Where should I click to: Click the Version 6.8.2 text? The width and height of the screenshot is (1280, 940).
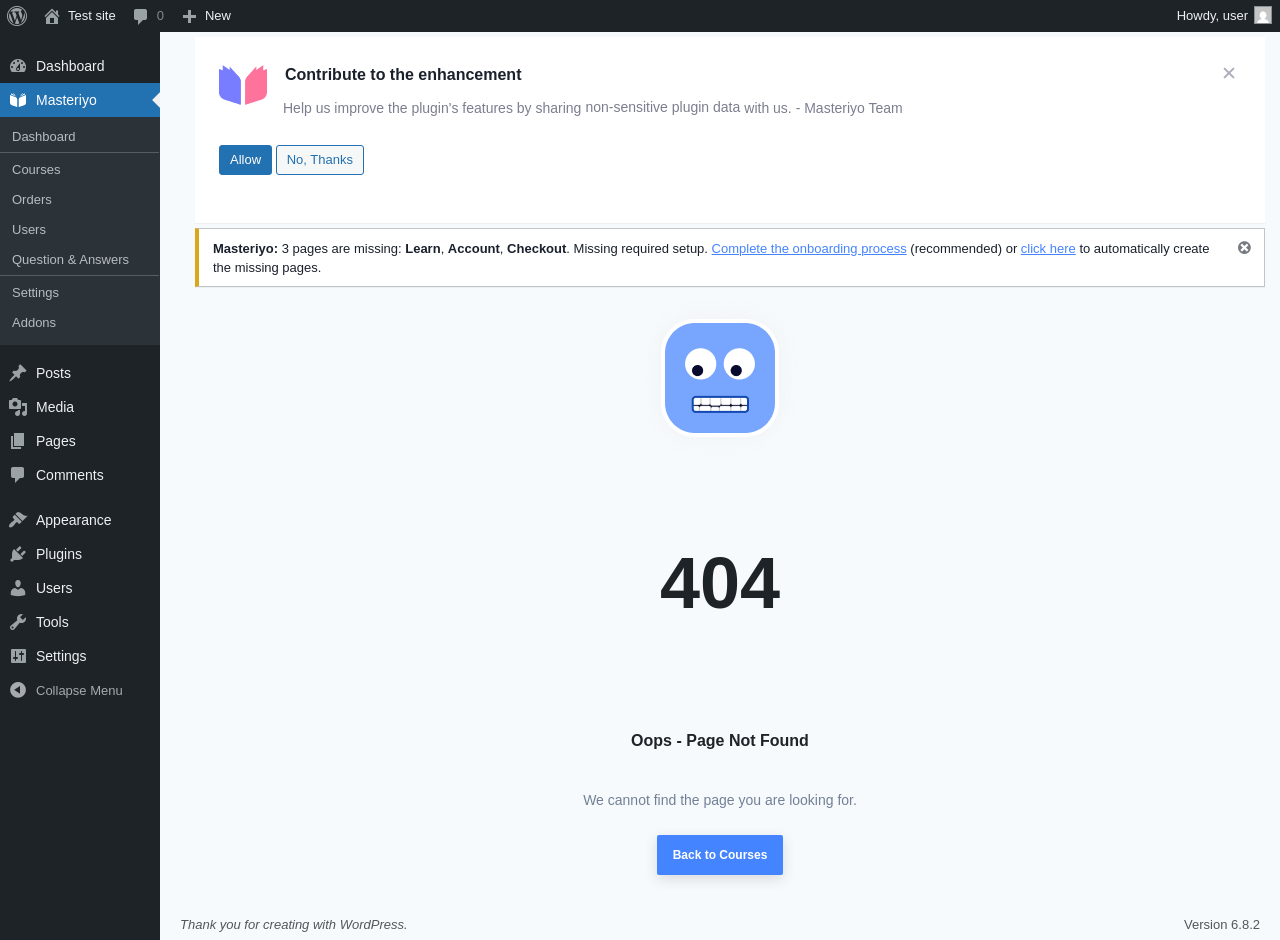[x=1222, y=925]
